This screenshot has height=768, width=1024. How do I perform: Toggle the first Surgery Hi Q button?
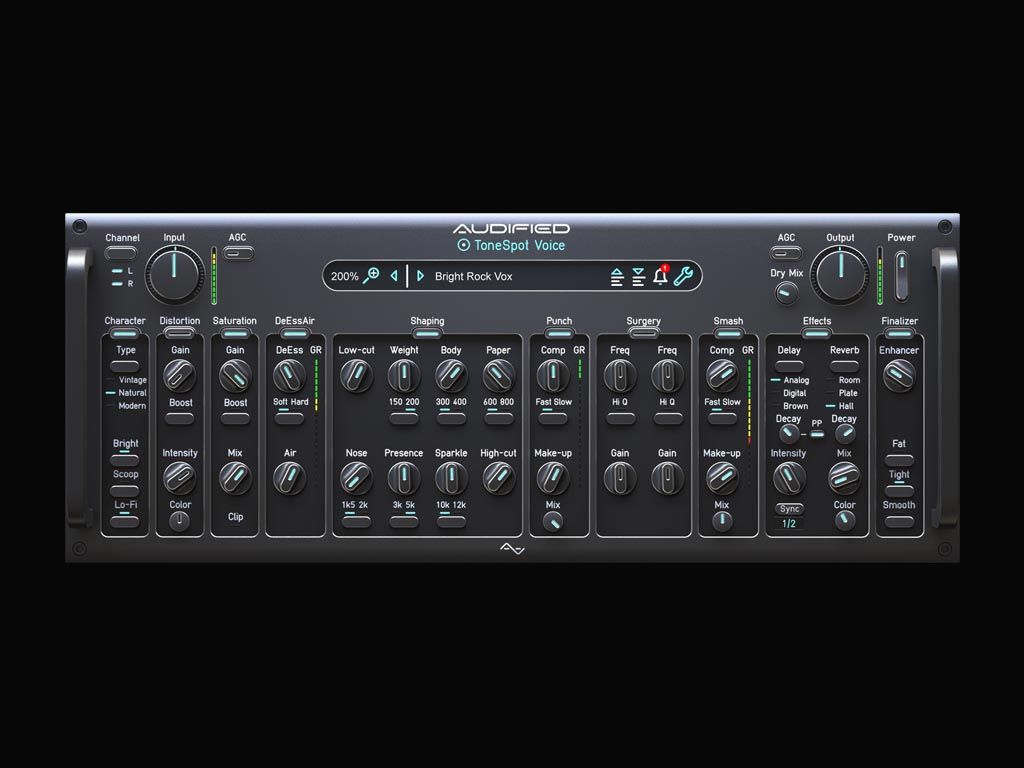[x=620, y=419]
